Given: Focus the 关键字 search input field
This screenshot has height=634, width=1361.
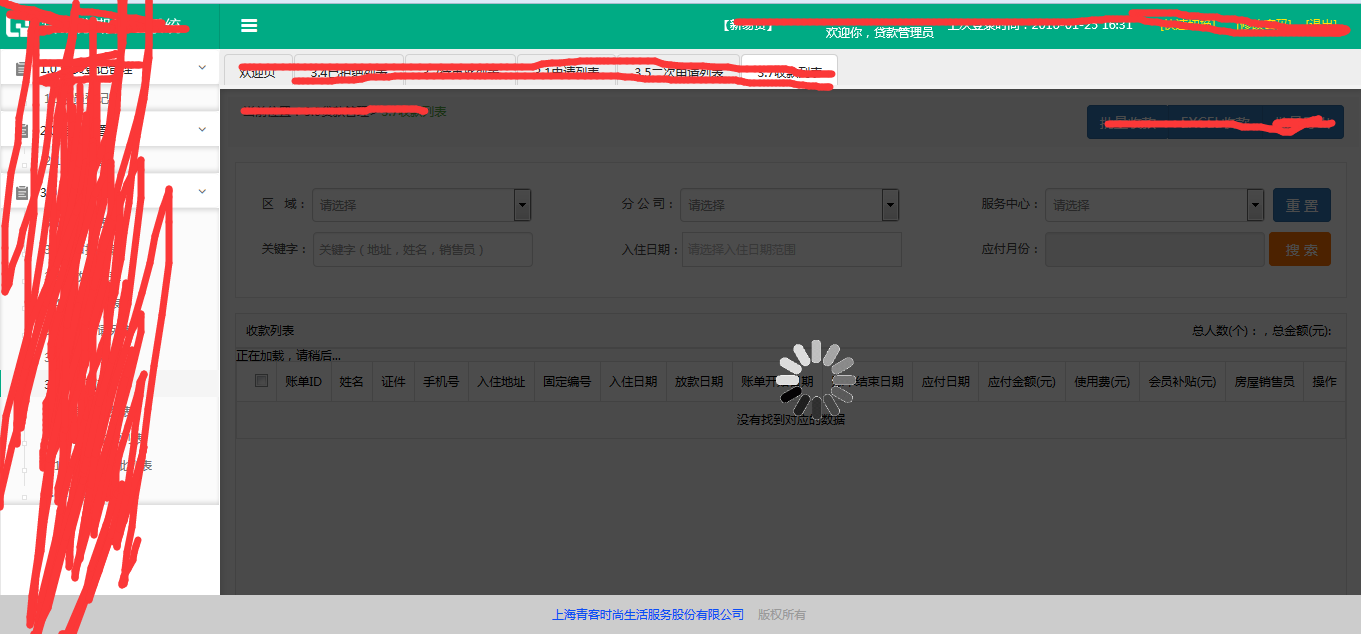Looking at the screenshot, I should point(423,250).
